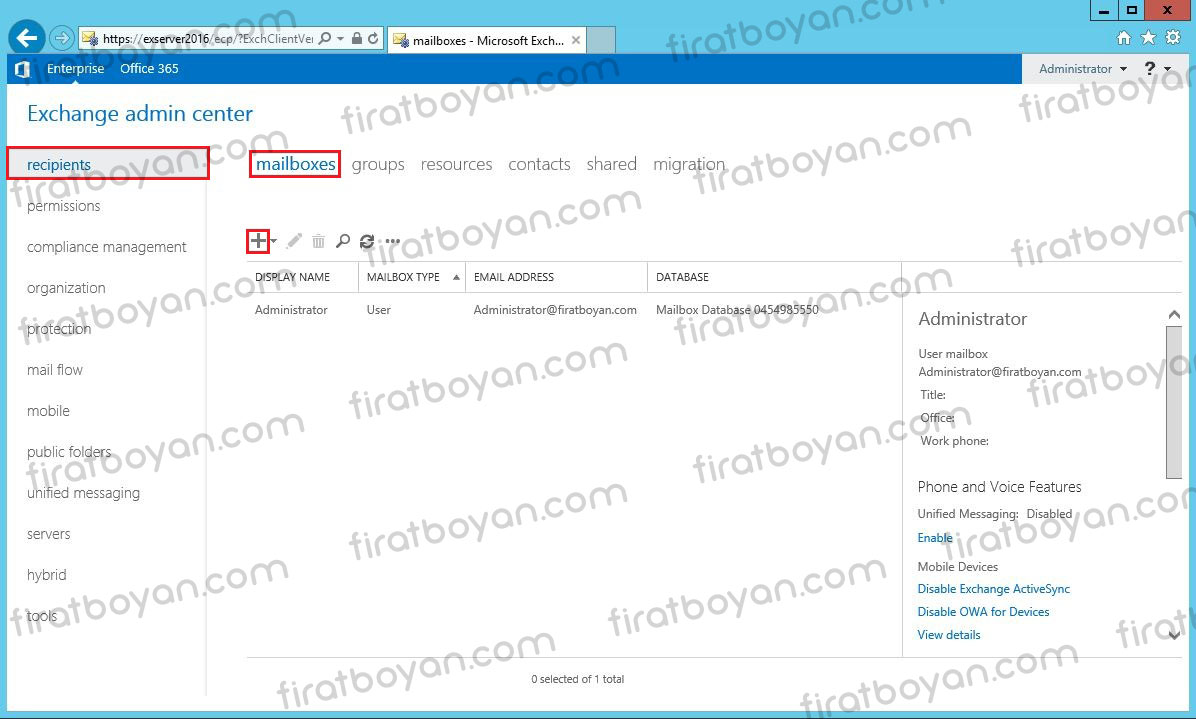Open the tools section
This screenshot has width=1196, height=719.
point(42,616)
